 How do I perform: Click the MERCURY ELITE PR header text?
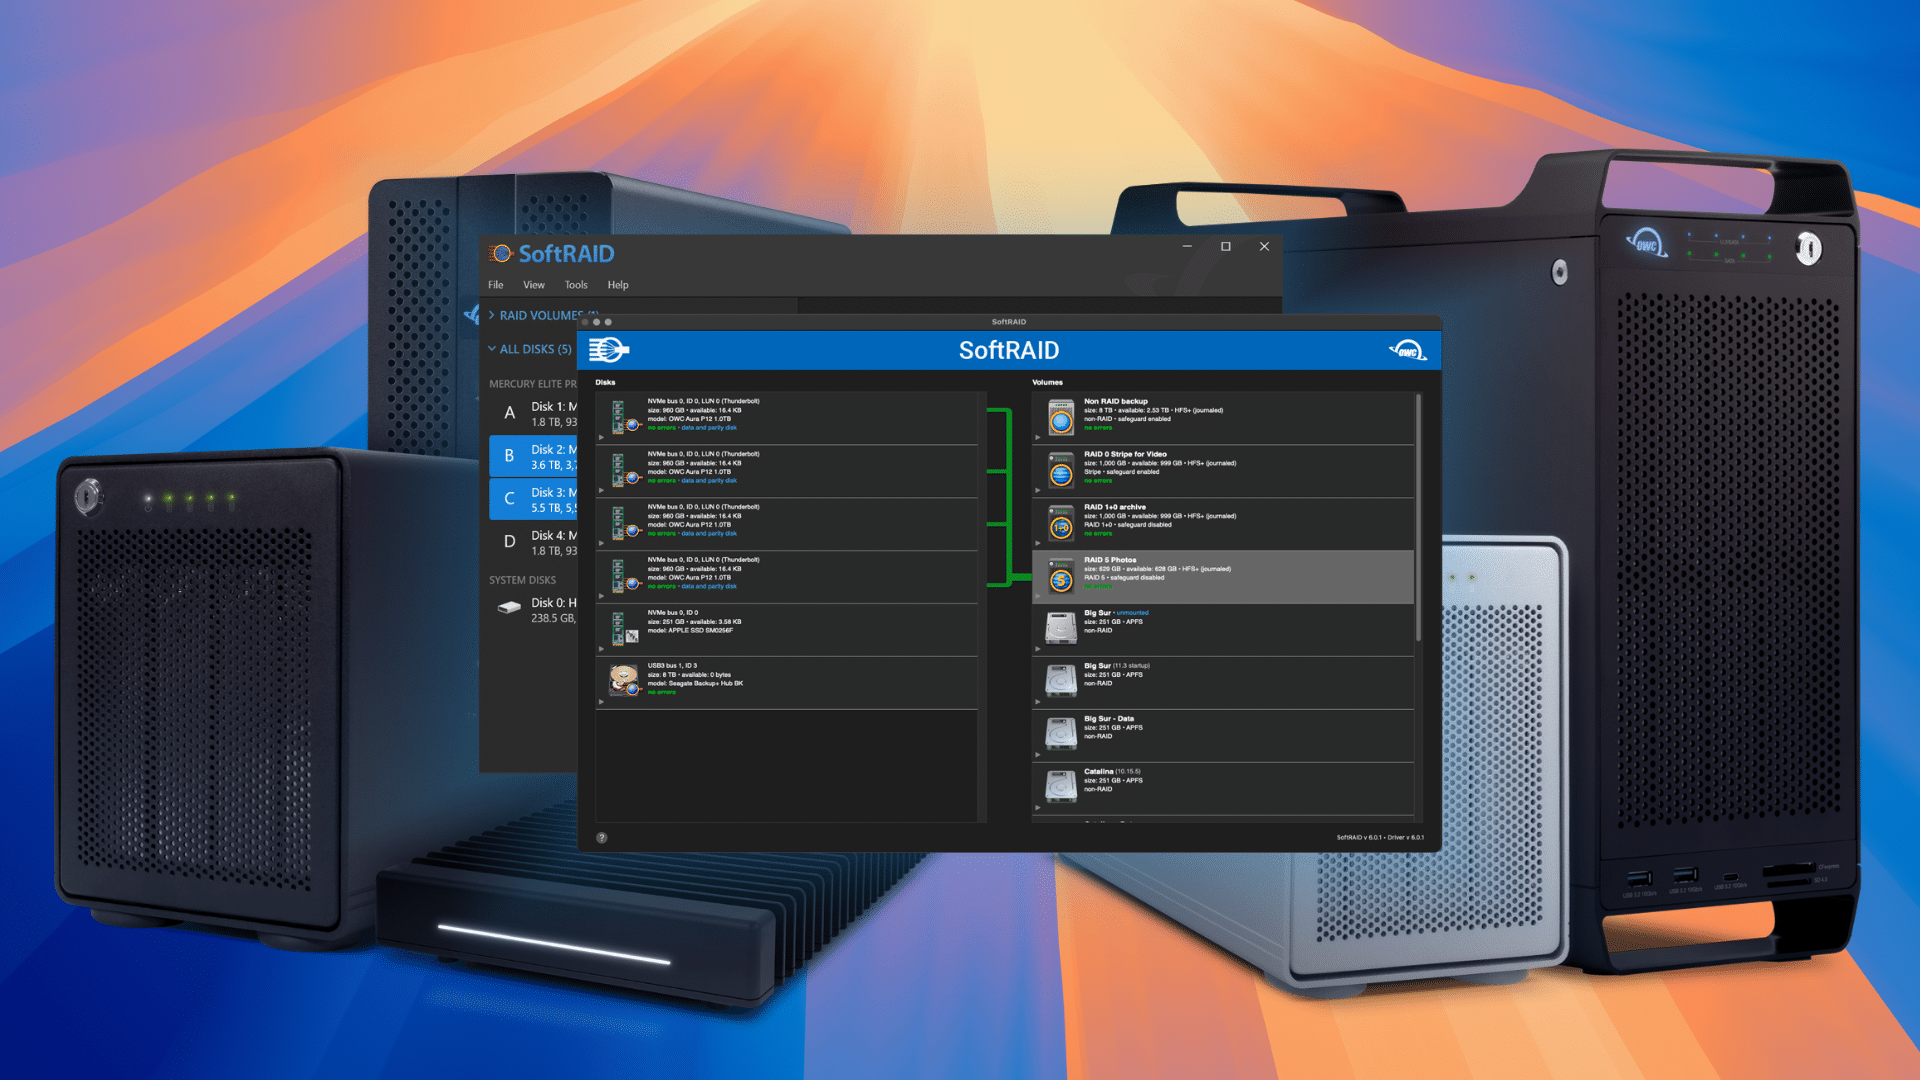pos(533,384)
